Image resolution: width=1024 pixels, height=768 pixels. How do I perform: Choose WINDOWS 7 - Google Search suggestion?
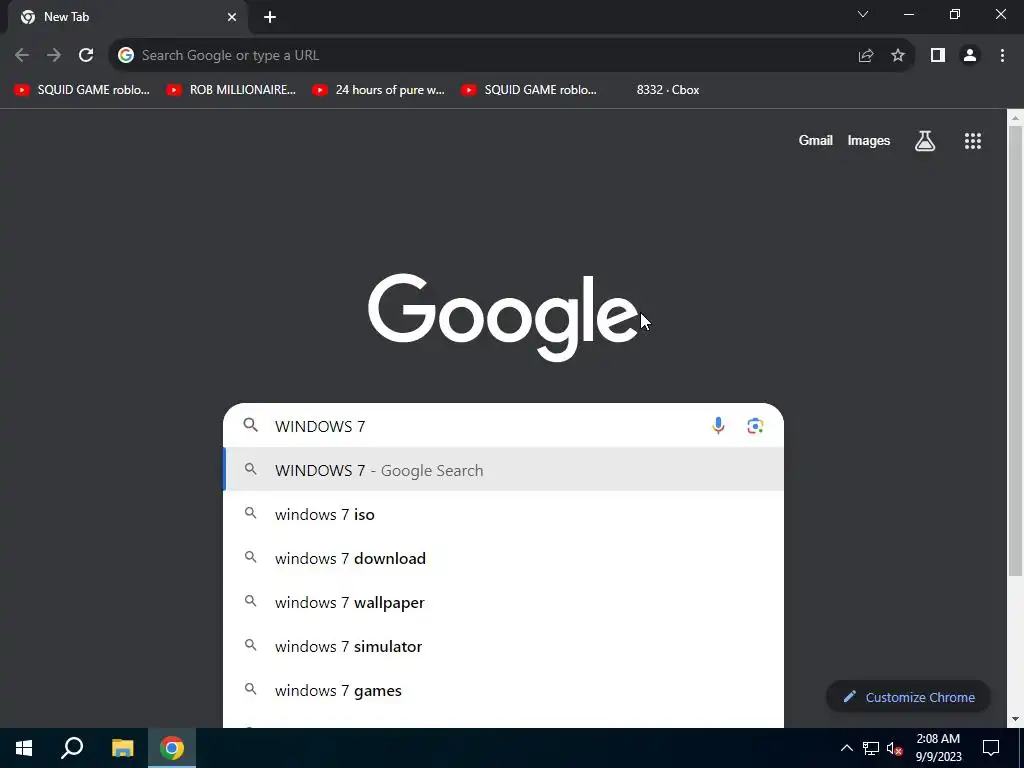click(504, 470)
